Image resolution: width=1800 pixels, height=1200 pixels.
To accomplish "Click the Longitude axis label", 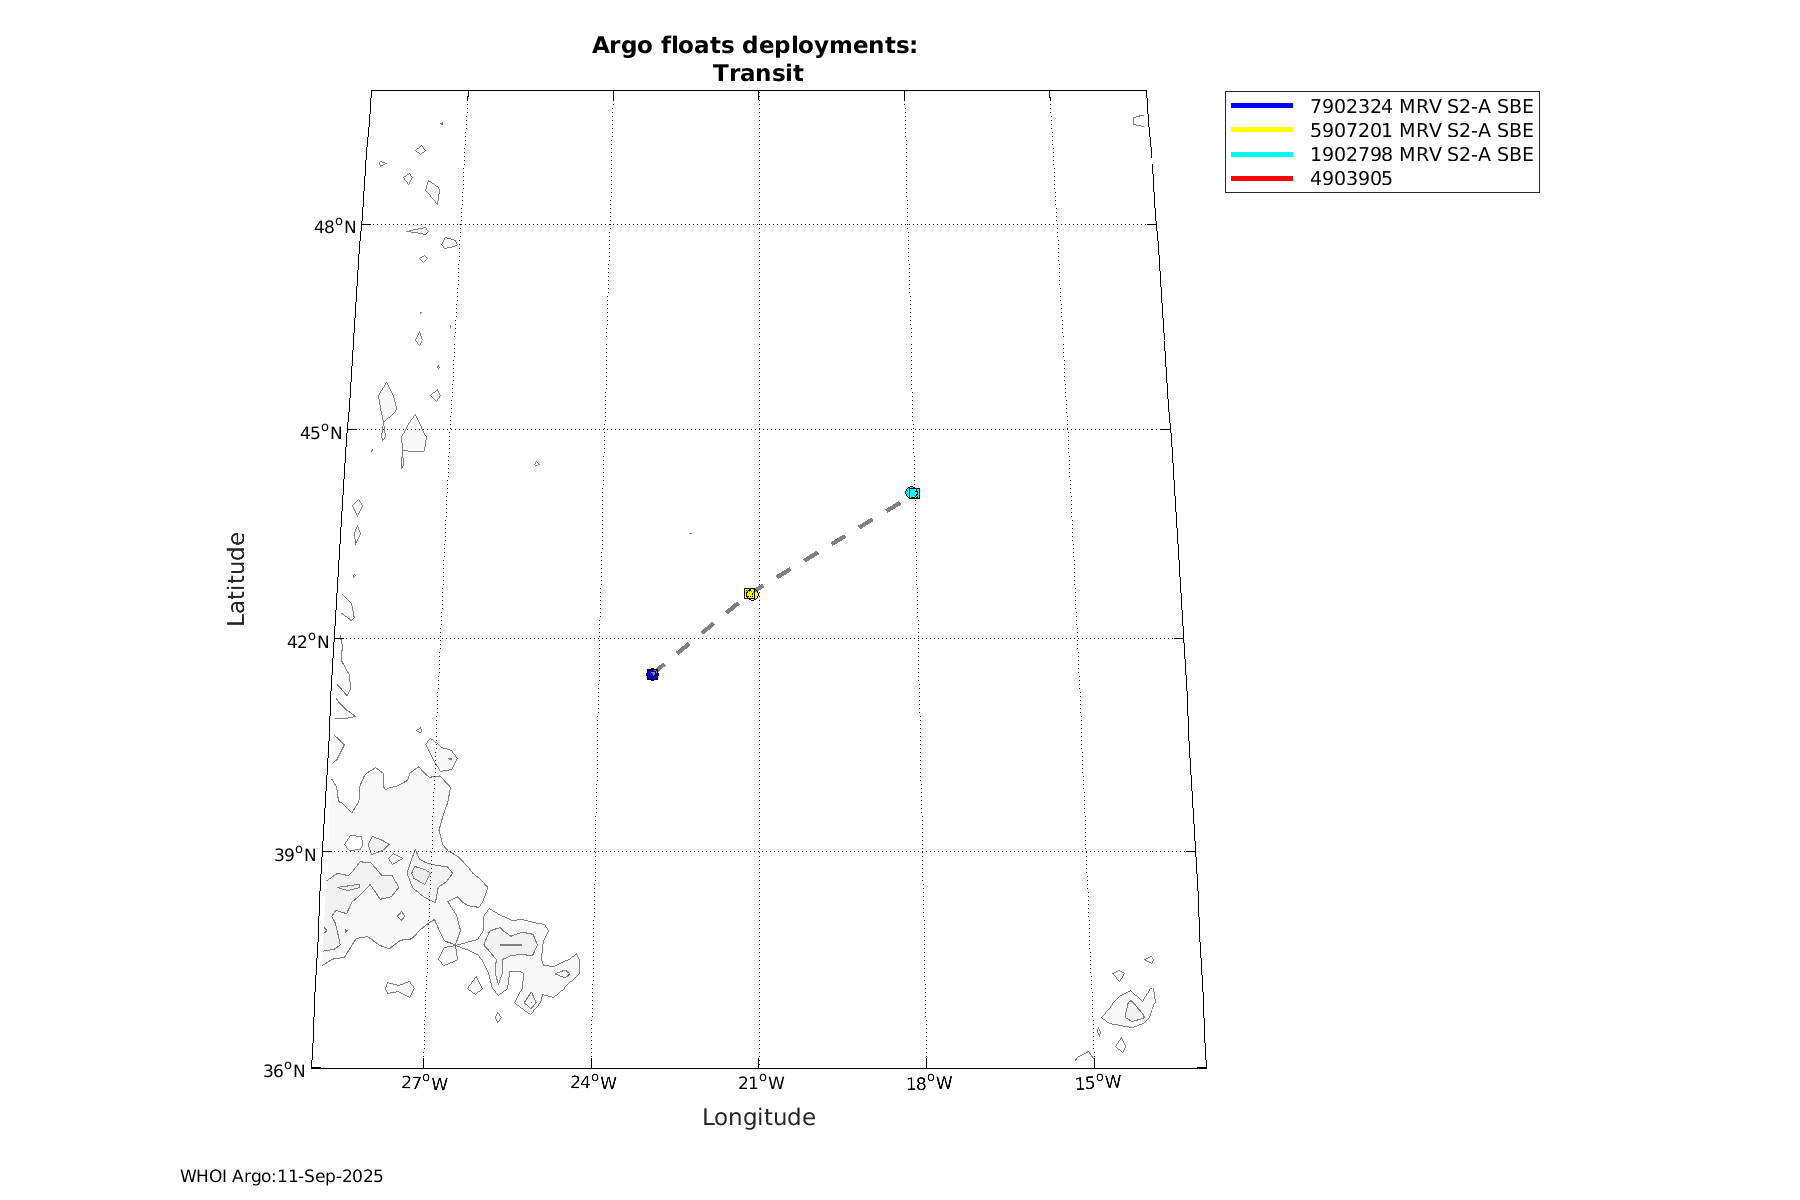I will click(758, 1117).
